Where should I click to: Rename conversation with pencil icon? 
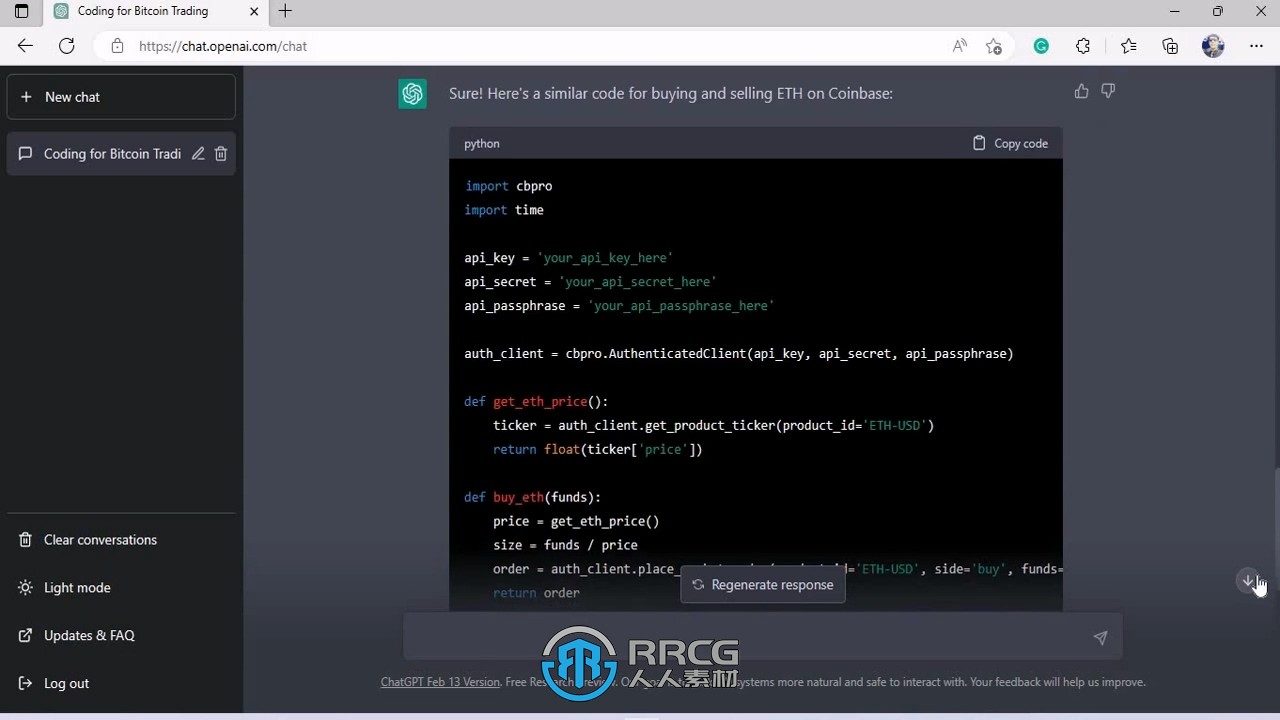coord(198,154)
